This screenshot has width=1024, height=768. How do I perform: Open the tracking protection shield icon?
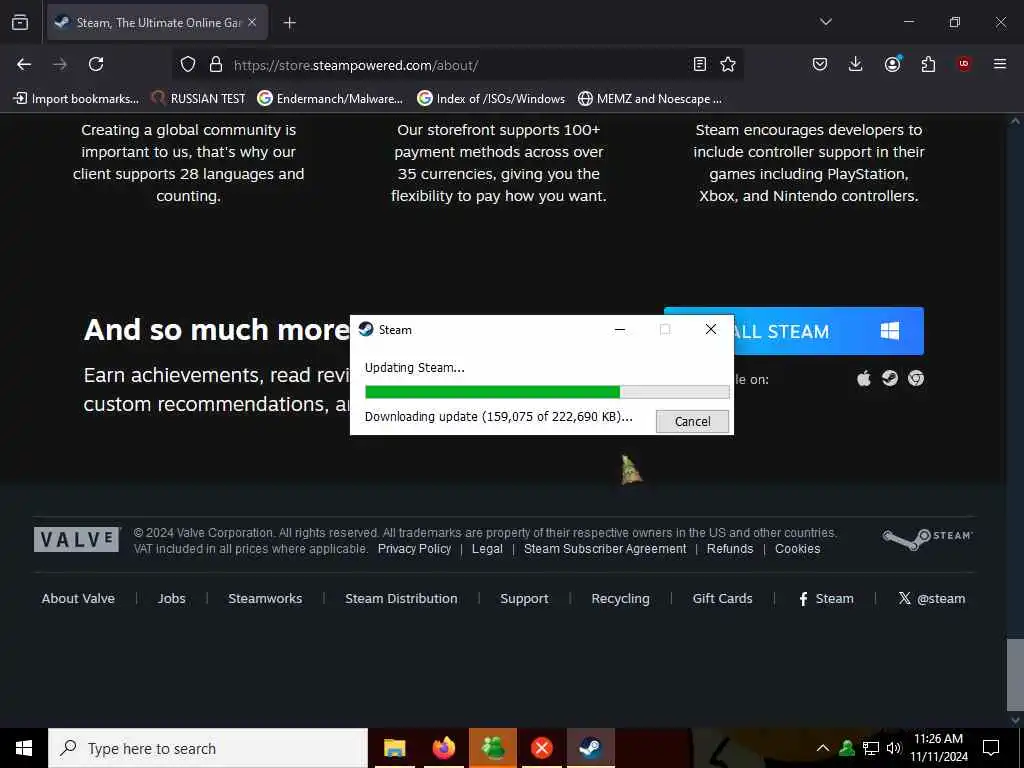[188, 64]
